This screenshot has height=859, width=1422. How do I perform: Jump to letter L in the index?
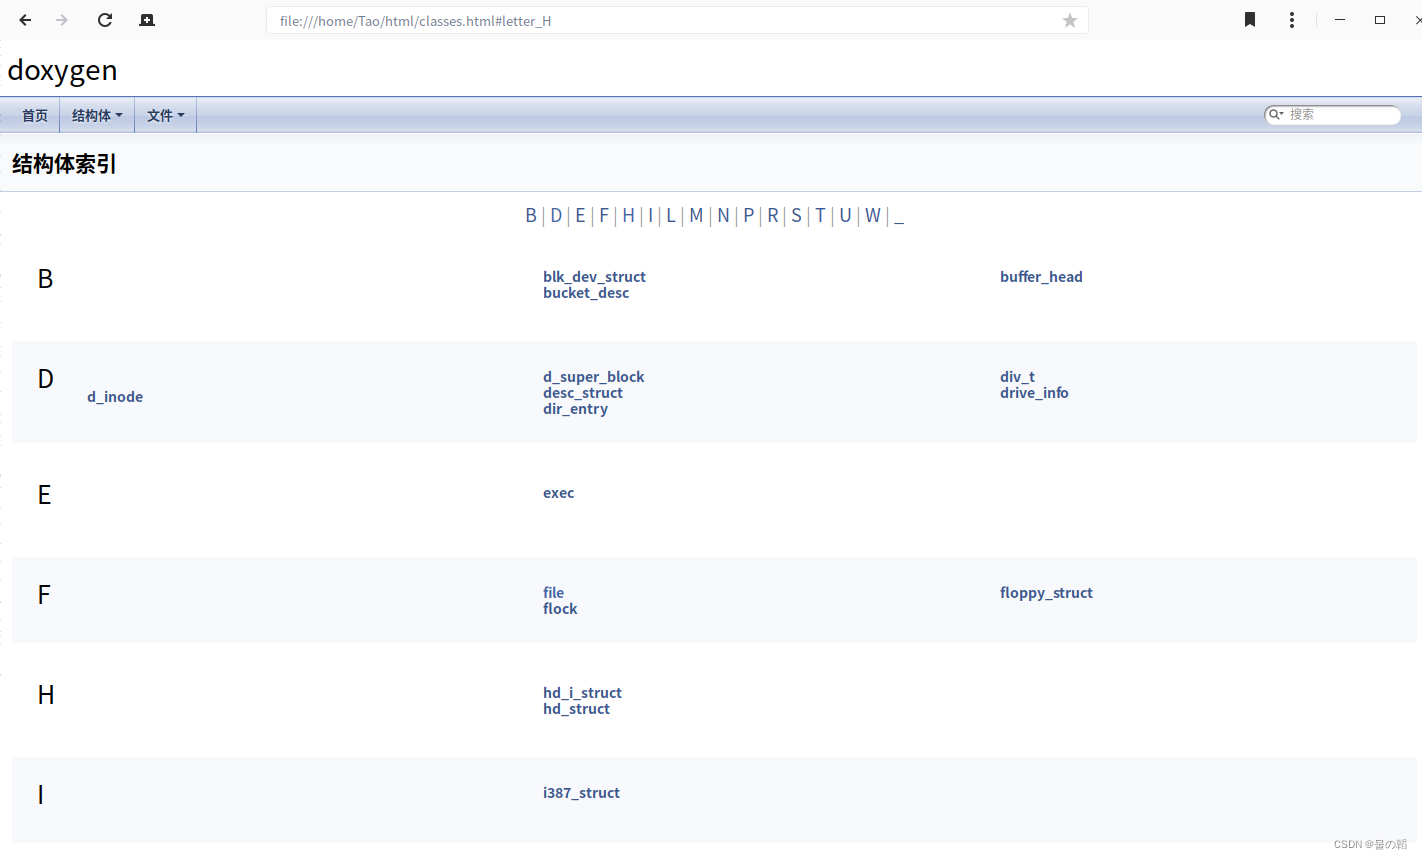coord(671,216)
